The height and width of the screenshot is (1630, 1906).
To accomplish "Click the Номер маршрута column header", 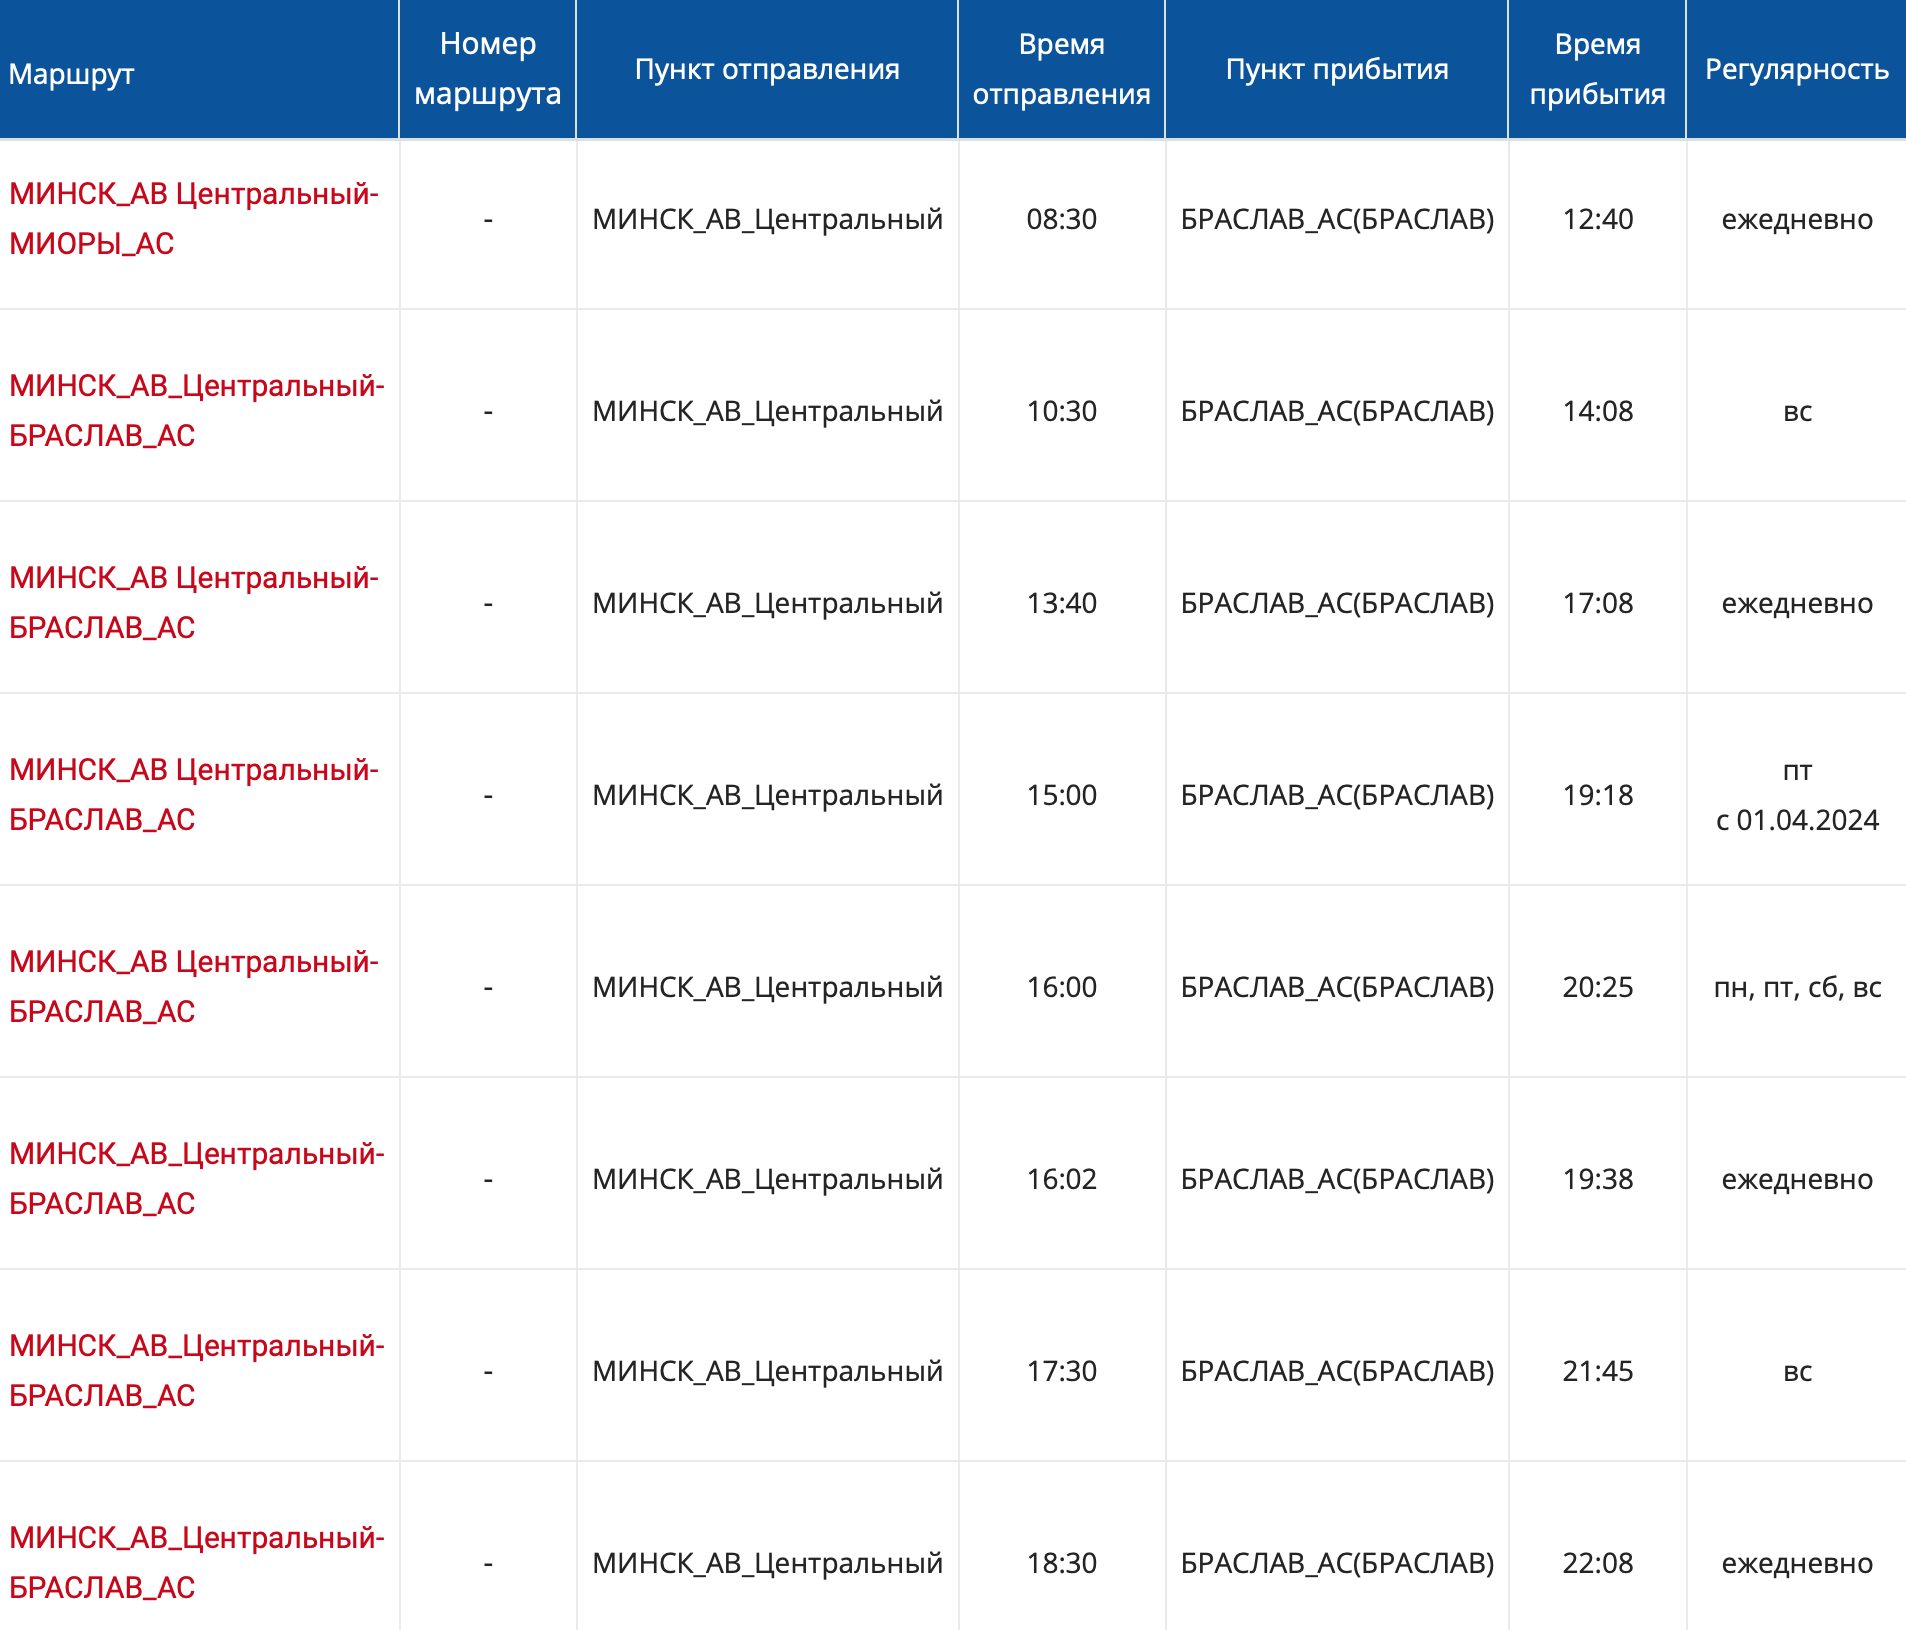I will click(x=488, y=69).
